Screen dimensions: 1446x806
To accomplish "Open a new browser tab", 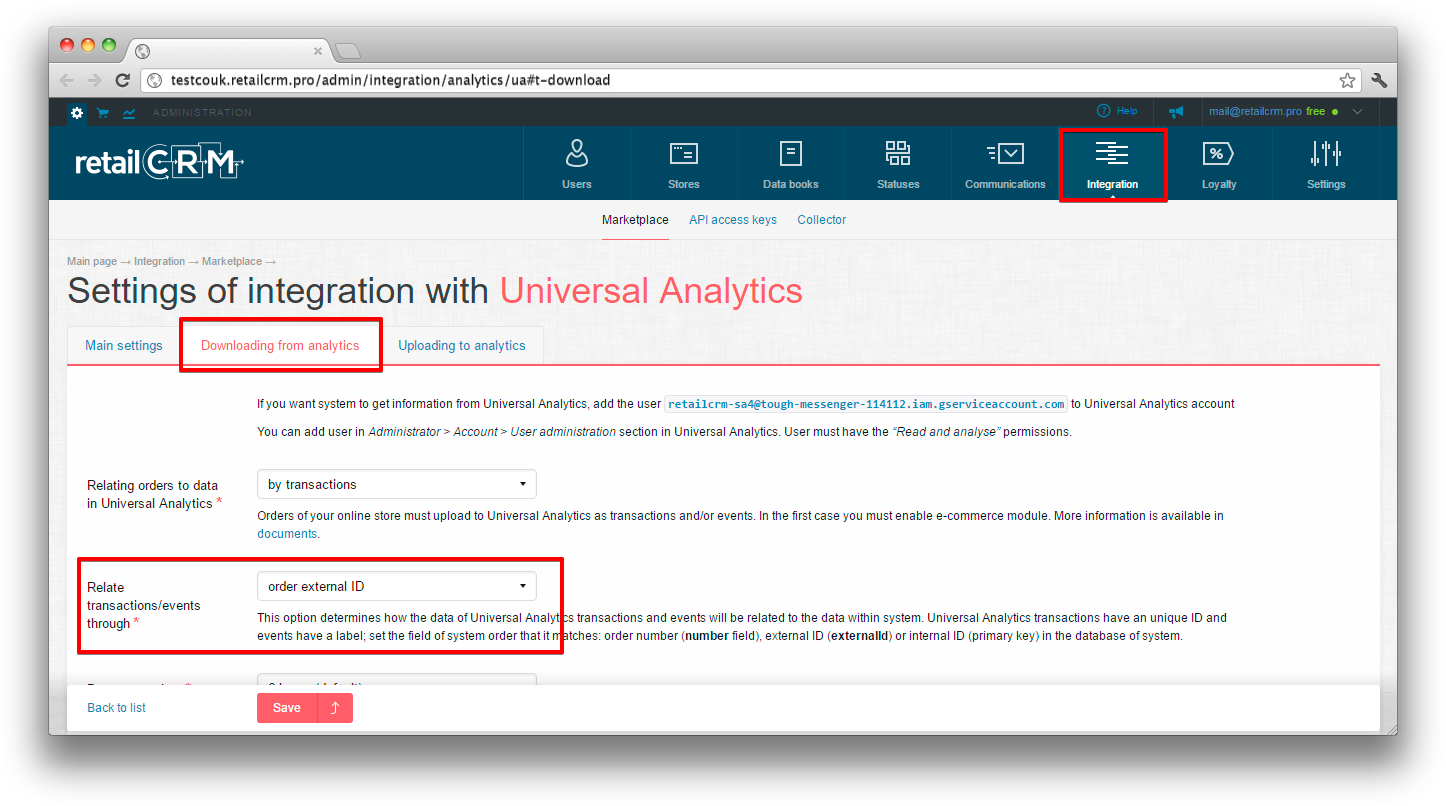I will pyautogui.click(x=347, y=51).
